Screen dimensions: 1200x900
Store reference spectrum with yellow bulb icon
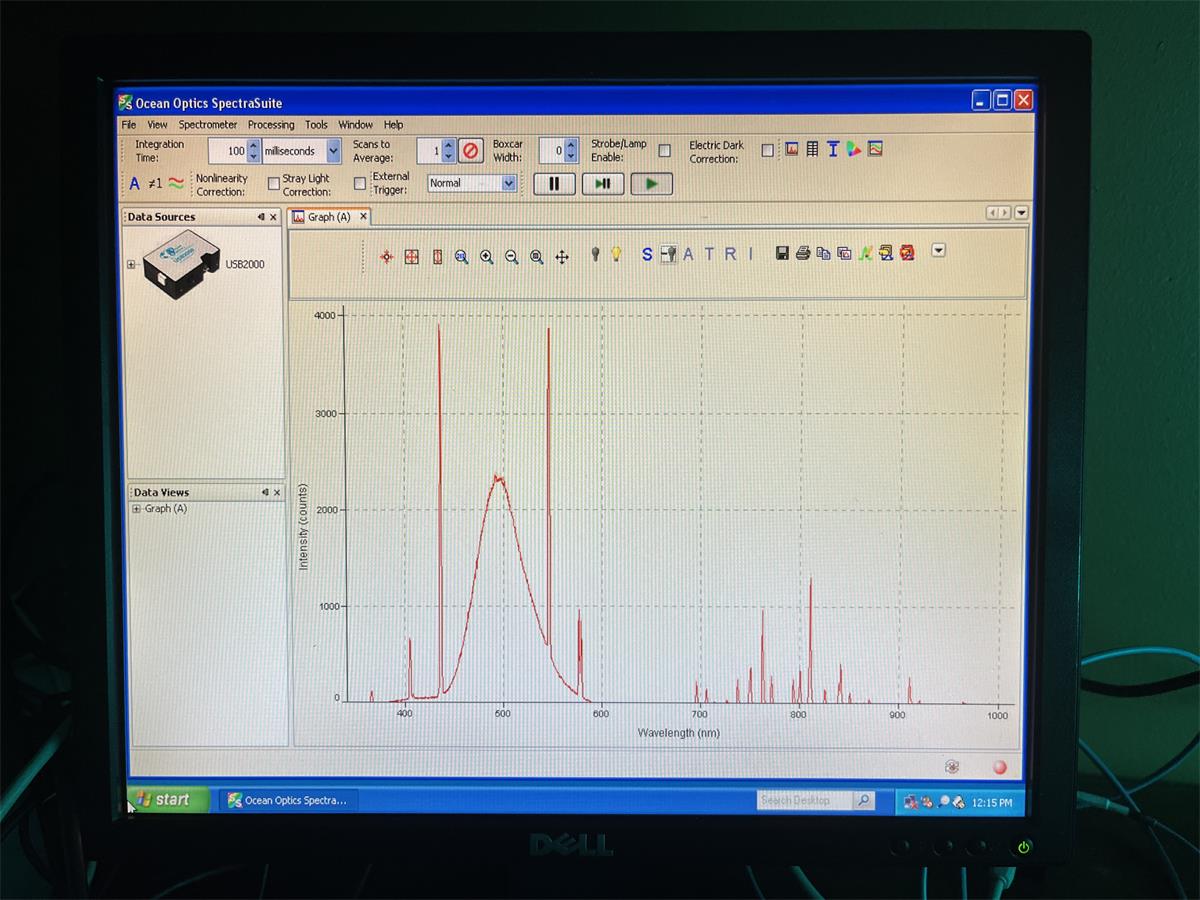[x=616, y=254]
